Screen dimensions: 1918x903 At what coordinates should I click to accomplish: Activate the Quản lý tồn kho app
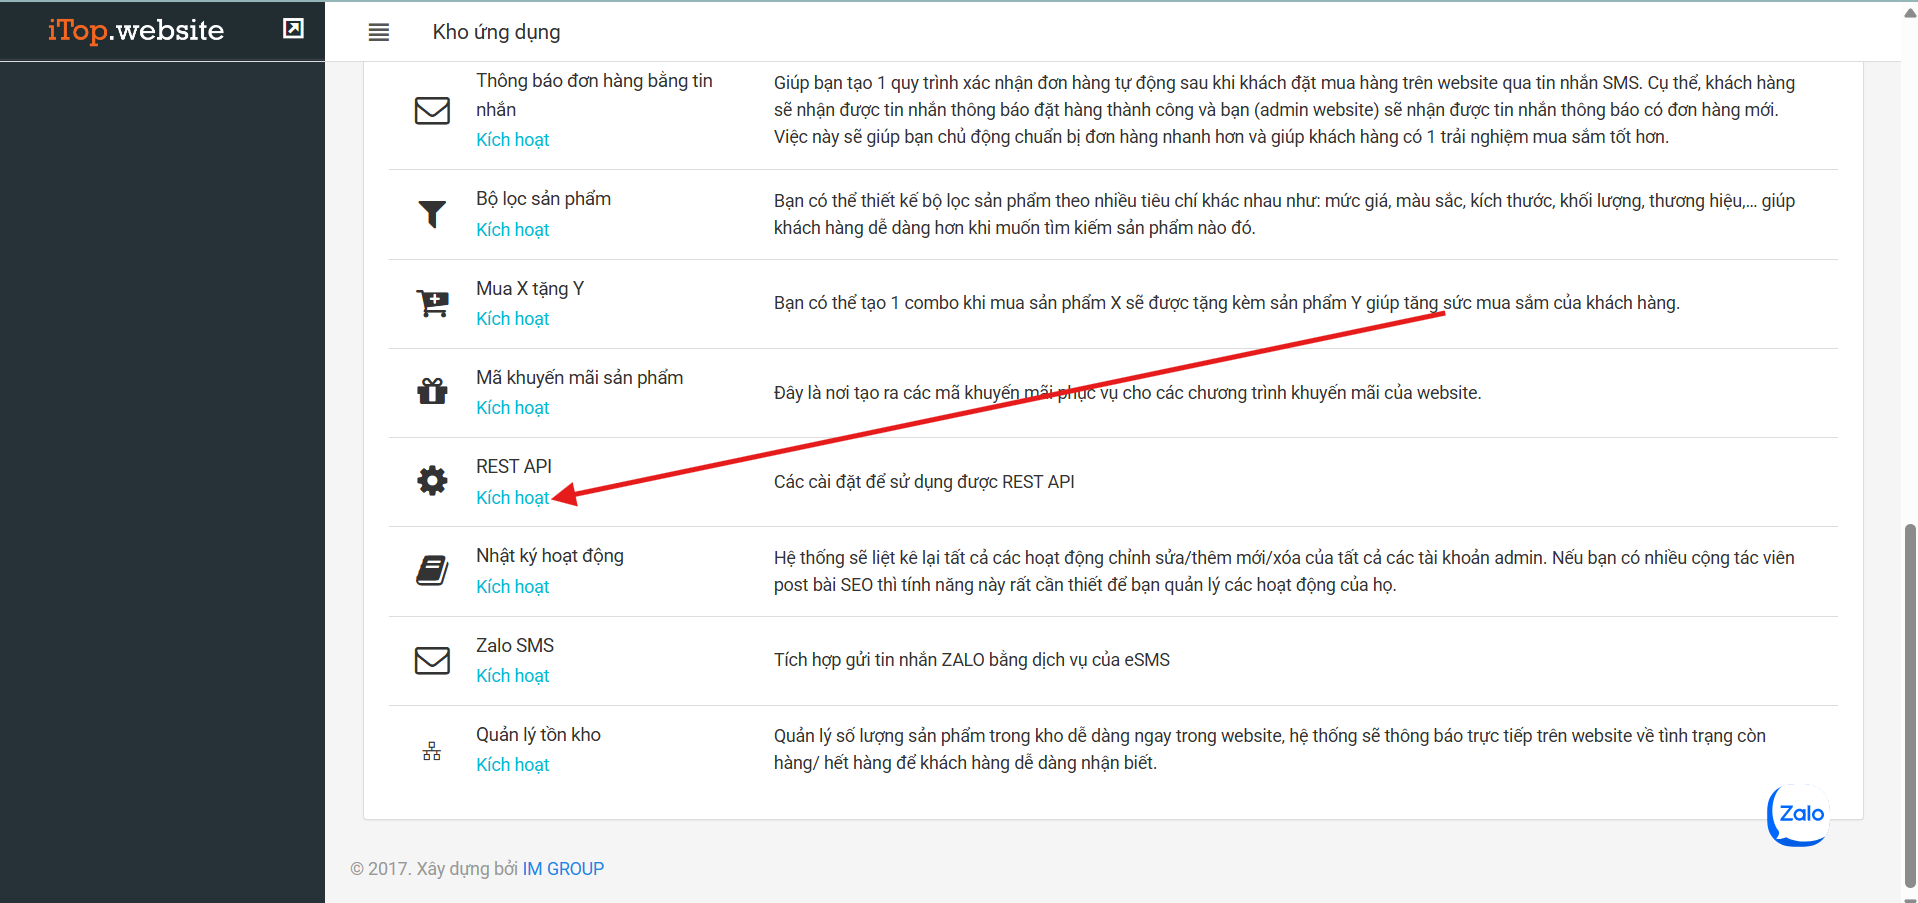click(512, 765)
